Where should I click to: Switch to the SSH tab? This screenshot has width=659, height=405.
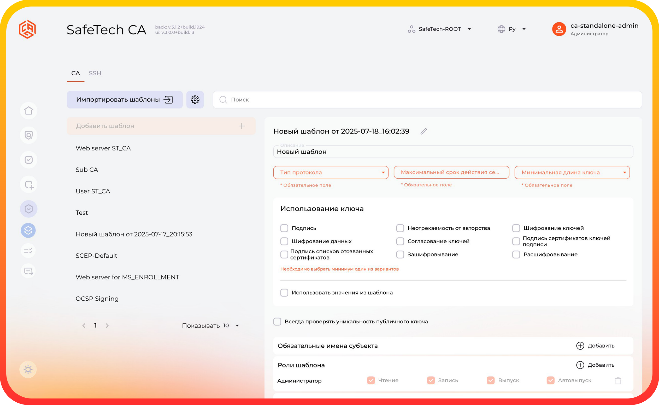95,73
